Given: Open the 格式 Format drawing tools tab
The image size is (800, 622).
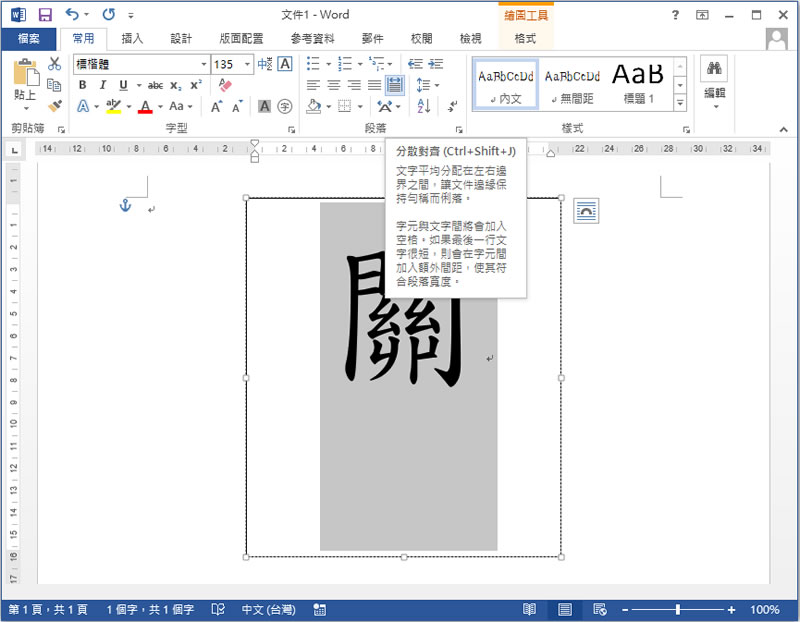Looking at the screenshot, I should pyautogui.click(x=526, y=39).
